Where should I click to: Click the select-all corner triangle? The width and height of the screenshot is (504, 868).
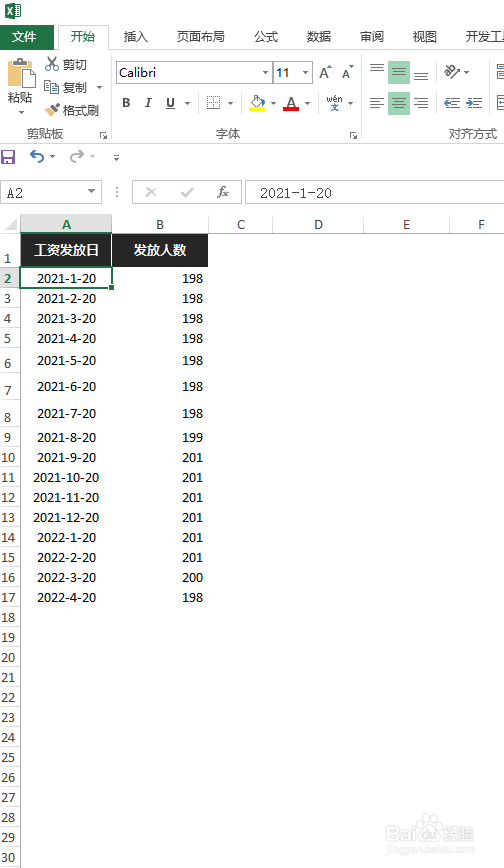pos(11,224)
